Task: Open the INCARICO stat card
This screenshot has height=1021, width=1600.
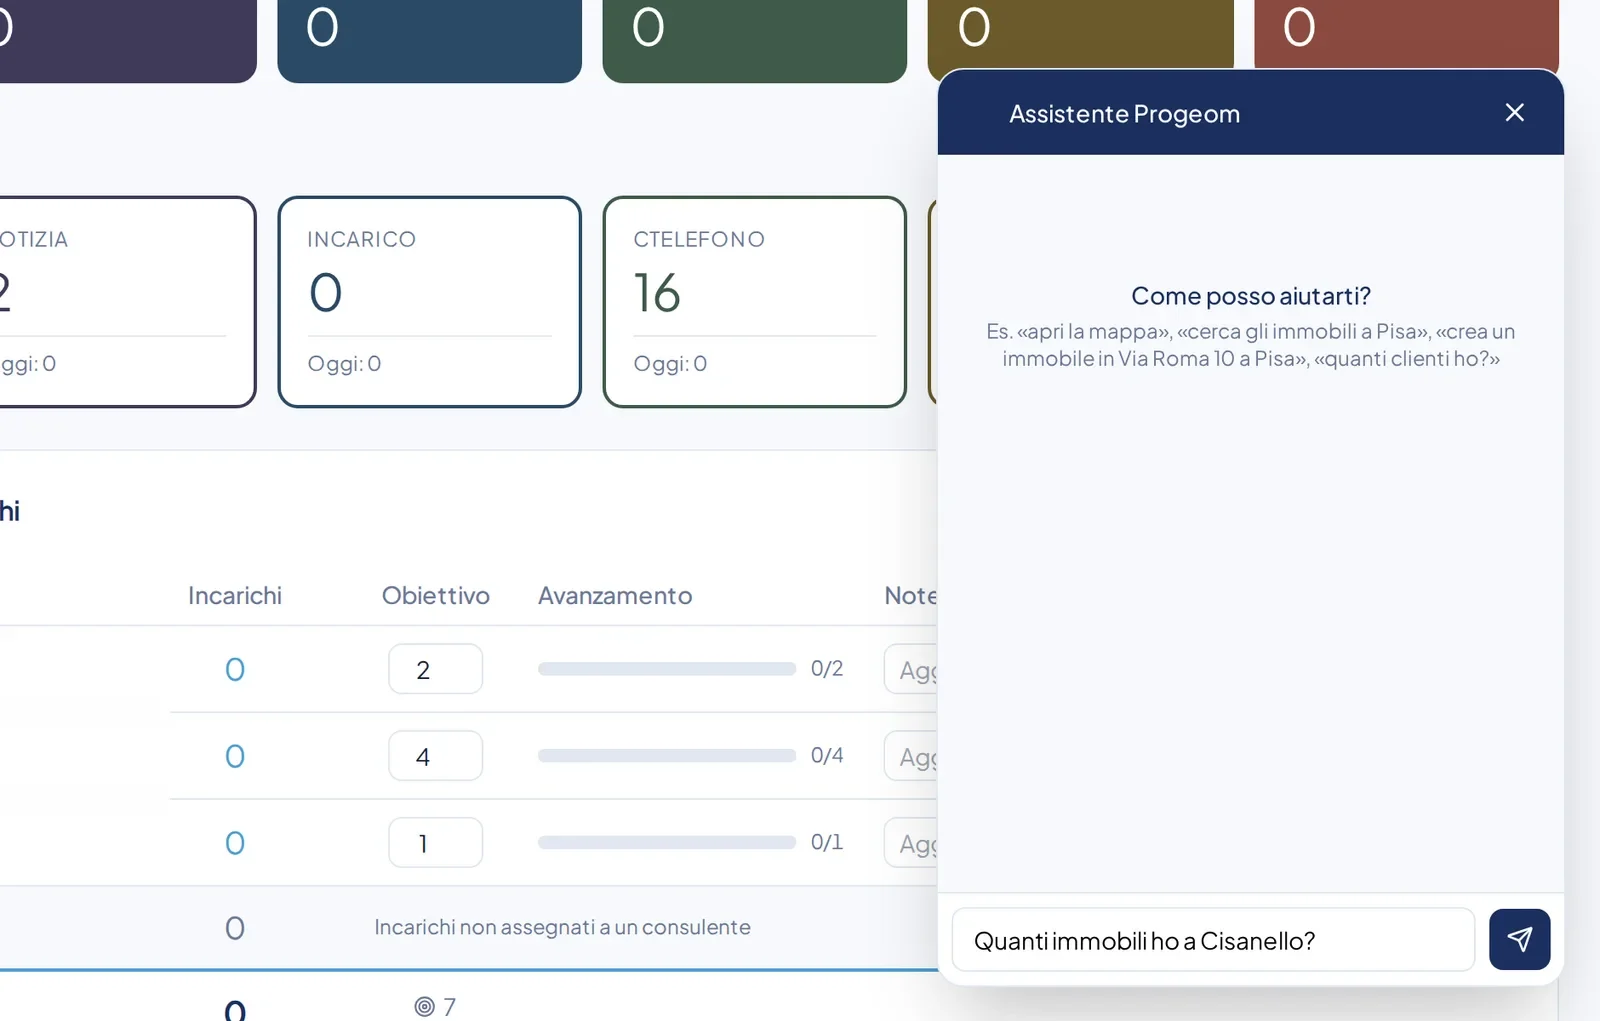Action: (430, 302)
